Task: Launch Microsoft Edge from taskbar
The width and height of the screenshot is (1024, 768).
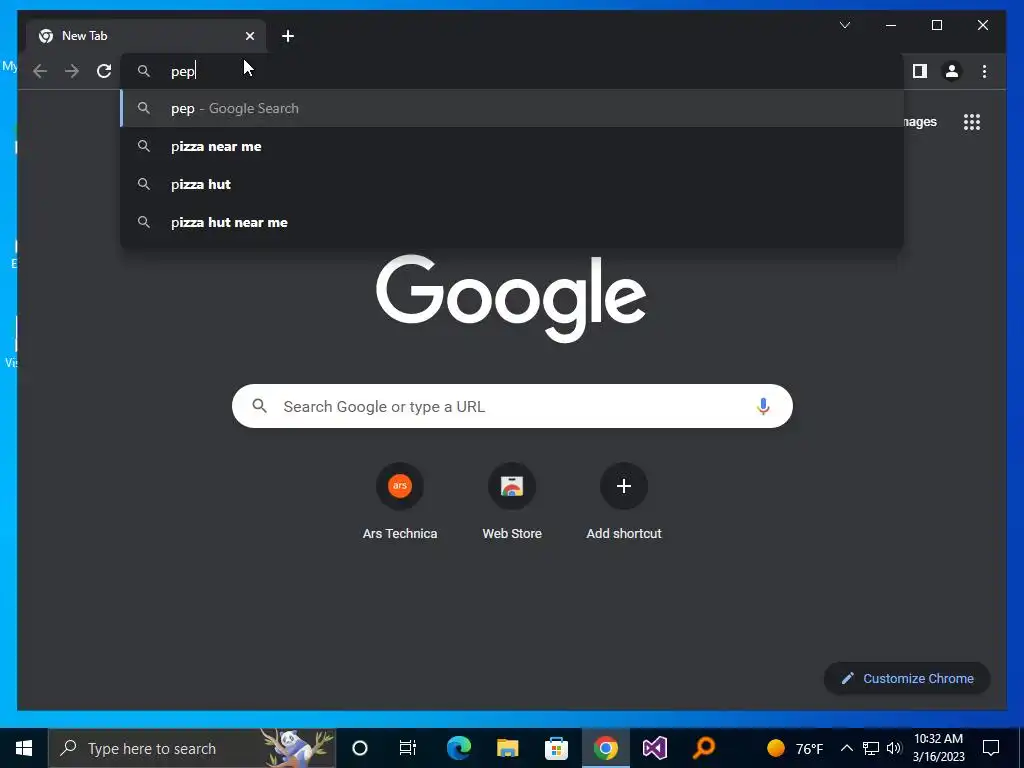Action: click(458, 748)
